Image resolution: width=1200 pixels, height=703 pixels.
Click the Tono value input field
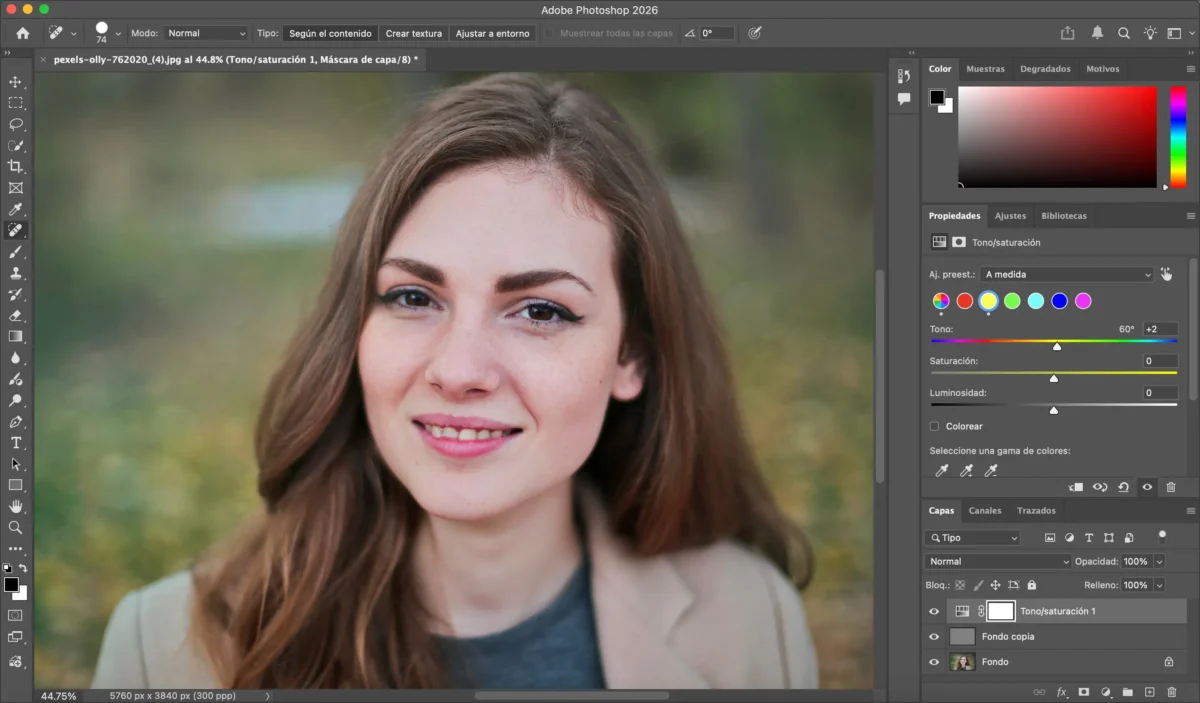tap(1159, 329)
